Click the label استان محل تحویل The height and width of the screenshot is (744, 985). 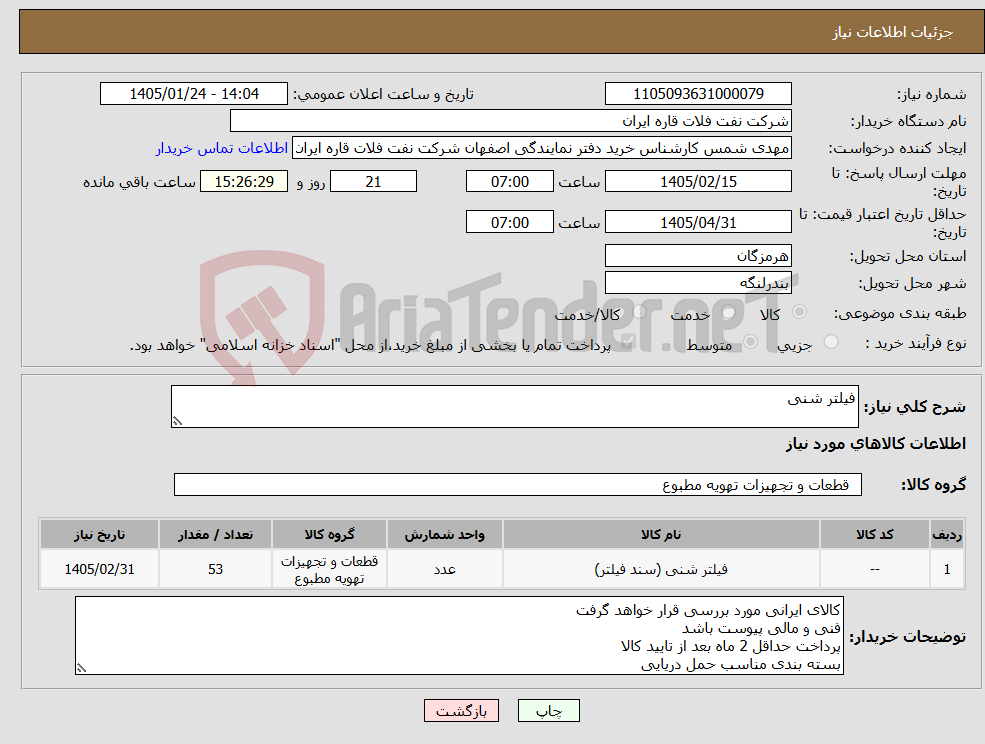click(908, 256)
